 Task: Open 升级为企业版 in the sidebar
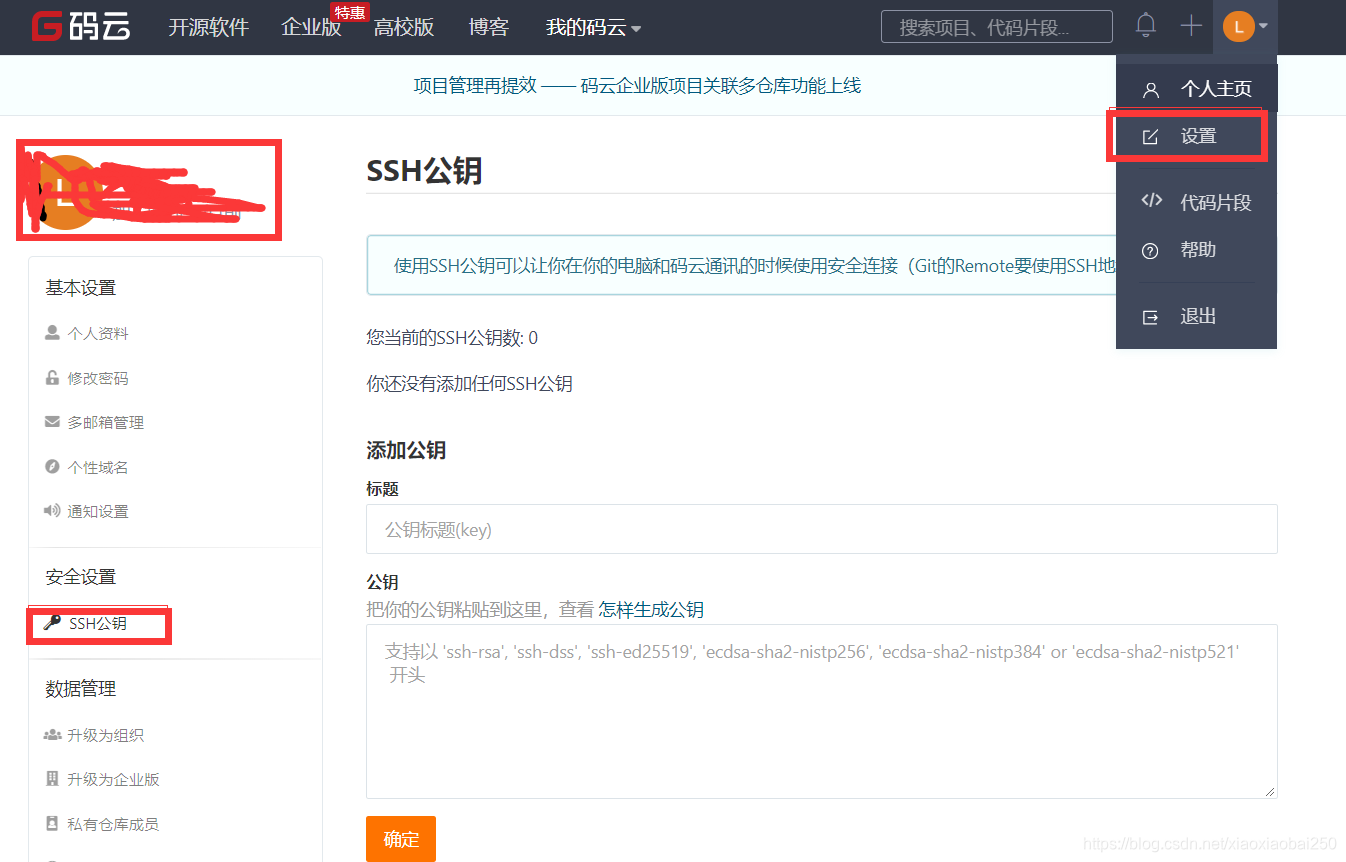[x=113, y=780]
